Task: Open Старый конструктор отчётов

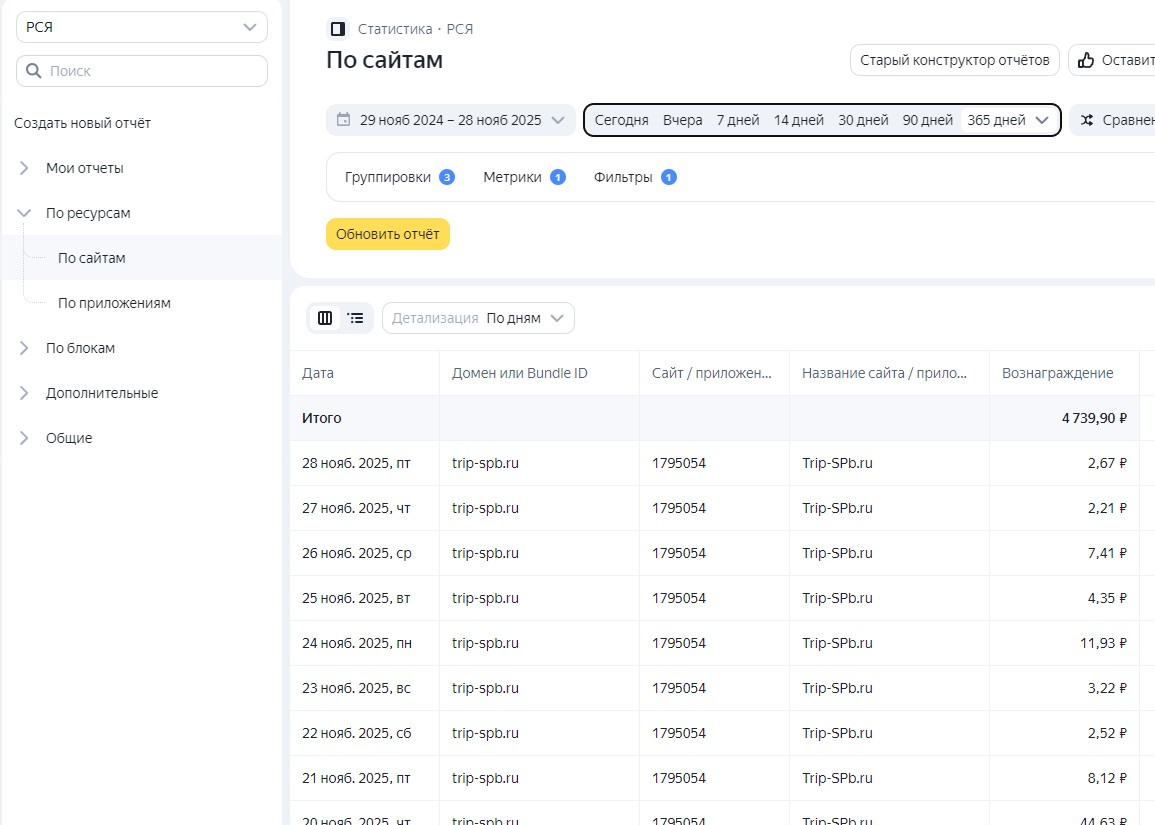Action: point(954,60)
